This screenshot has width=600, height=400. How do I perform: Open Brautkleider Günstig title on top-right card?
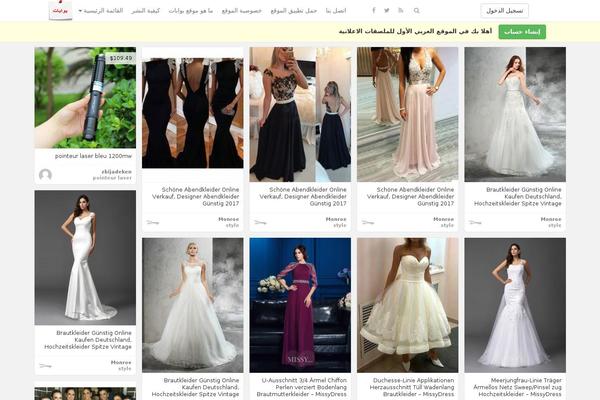[518, 196]
